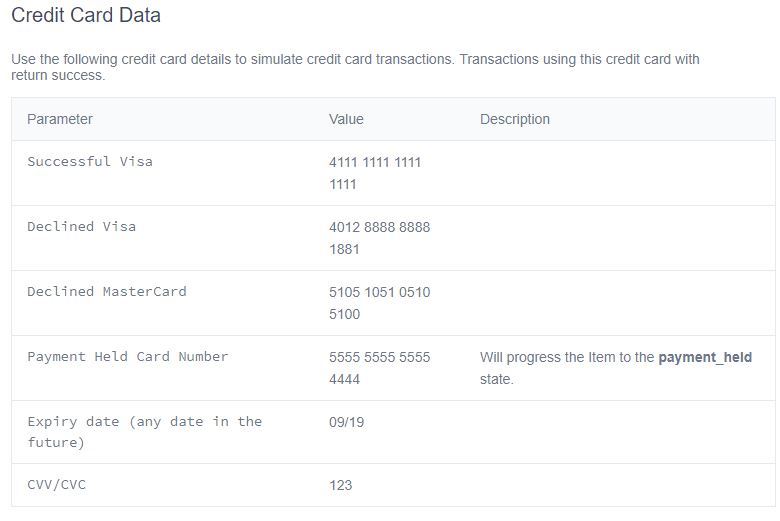This screenshot has width=780, height=521.
Task: Select the Declined MasterCard parameter label
Action: pos(107,291)
